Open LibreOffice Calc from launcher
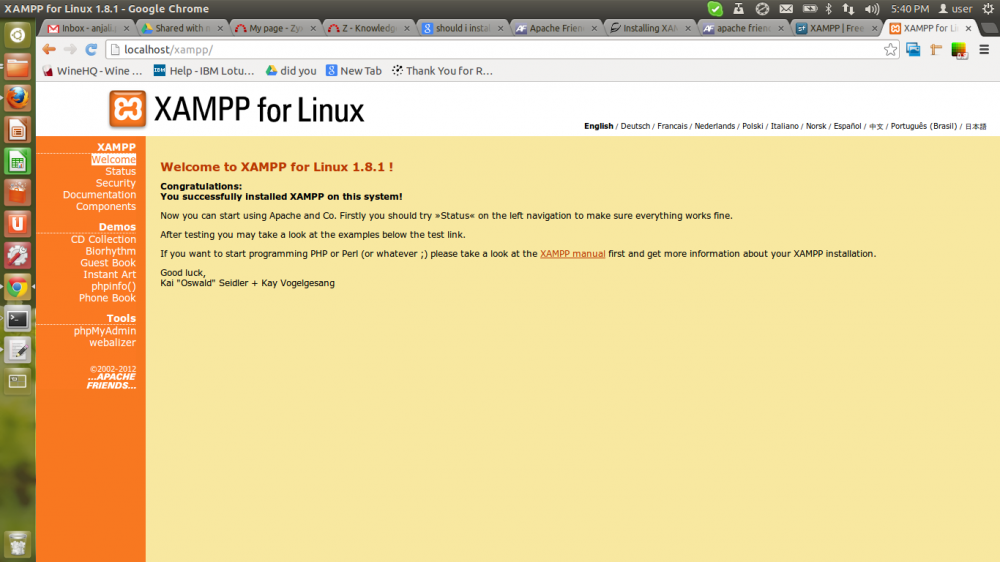 click(x=17, y=161)
